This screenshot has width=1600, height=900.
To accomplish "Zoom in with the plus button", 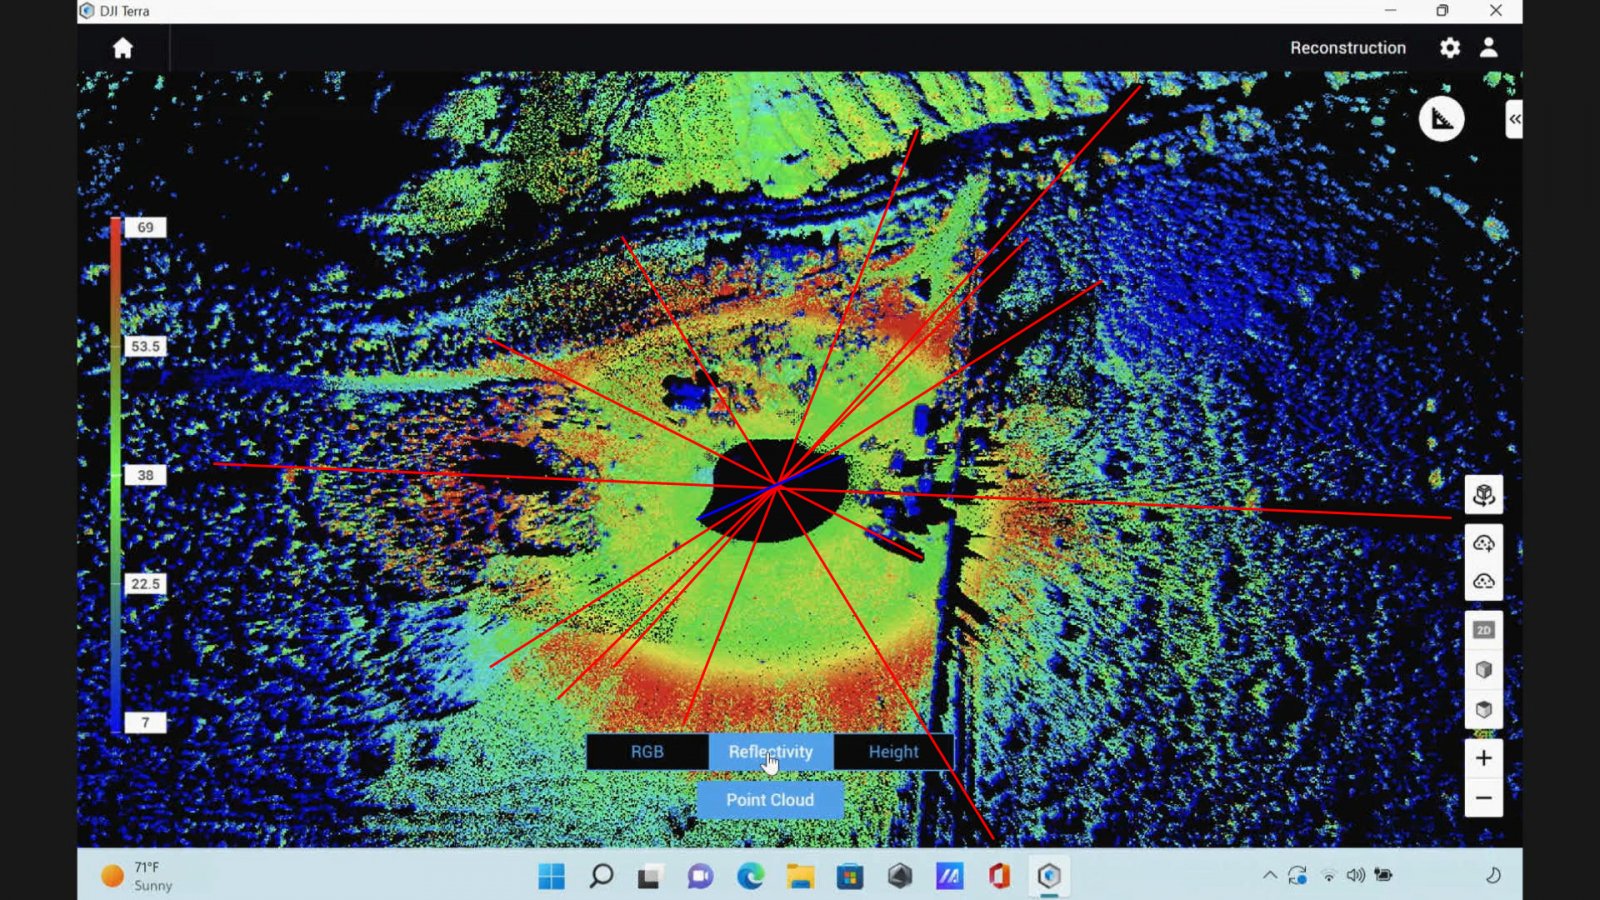I will click(1483, 758).
